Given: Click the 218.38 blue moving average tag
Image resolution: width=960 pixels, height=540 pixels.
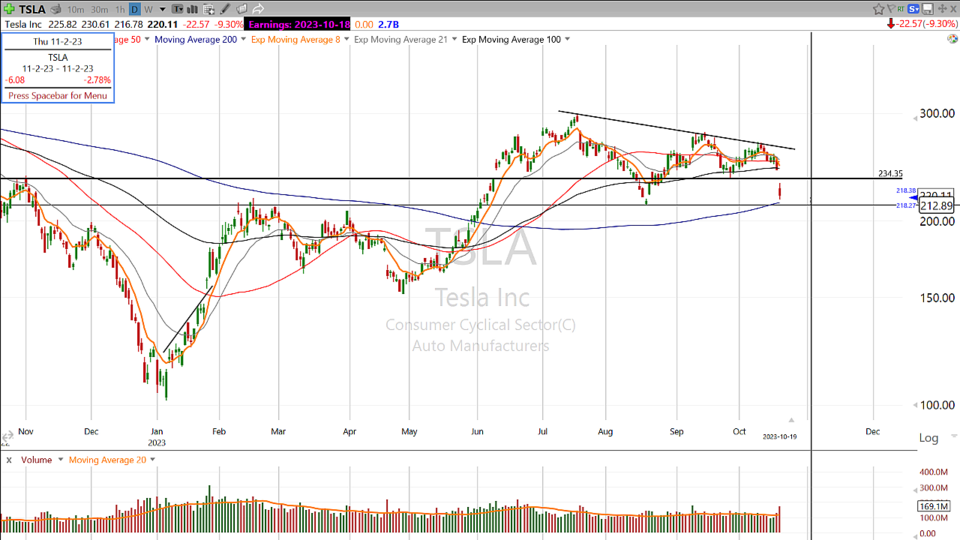Looking at the screenshot, I should point(906,191).
